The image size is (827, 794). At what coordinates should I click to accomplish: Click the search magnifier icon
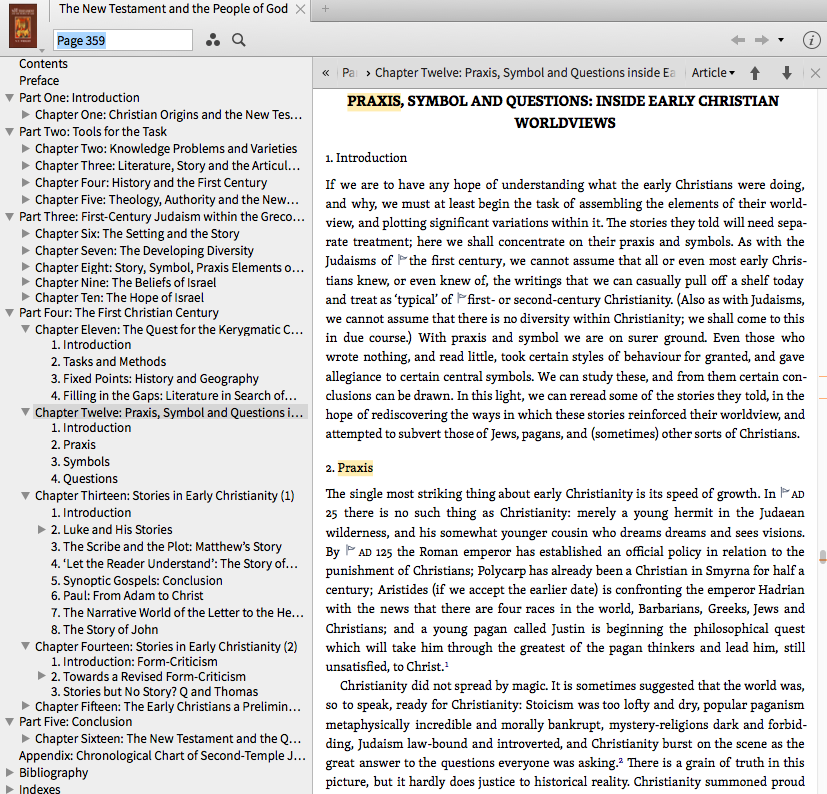[238, 40]
